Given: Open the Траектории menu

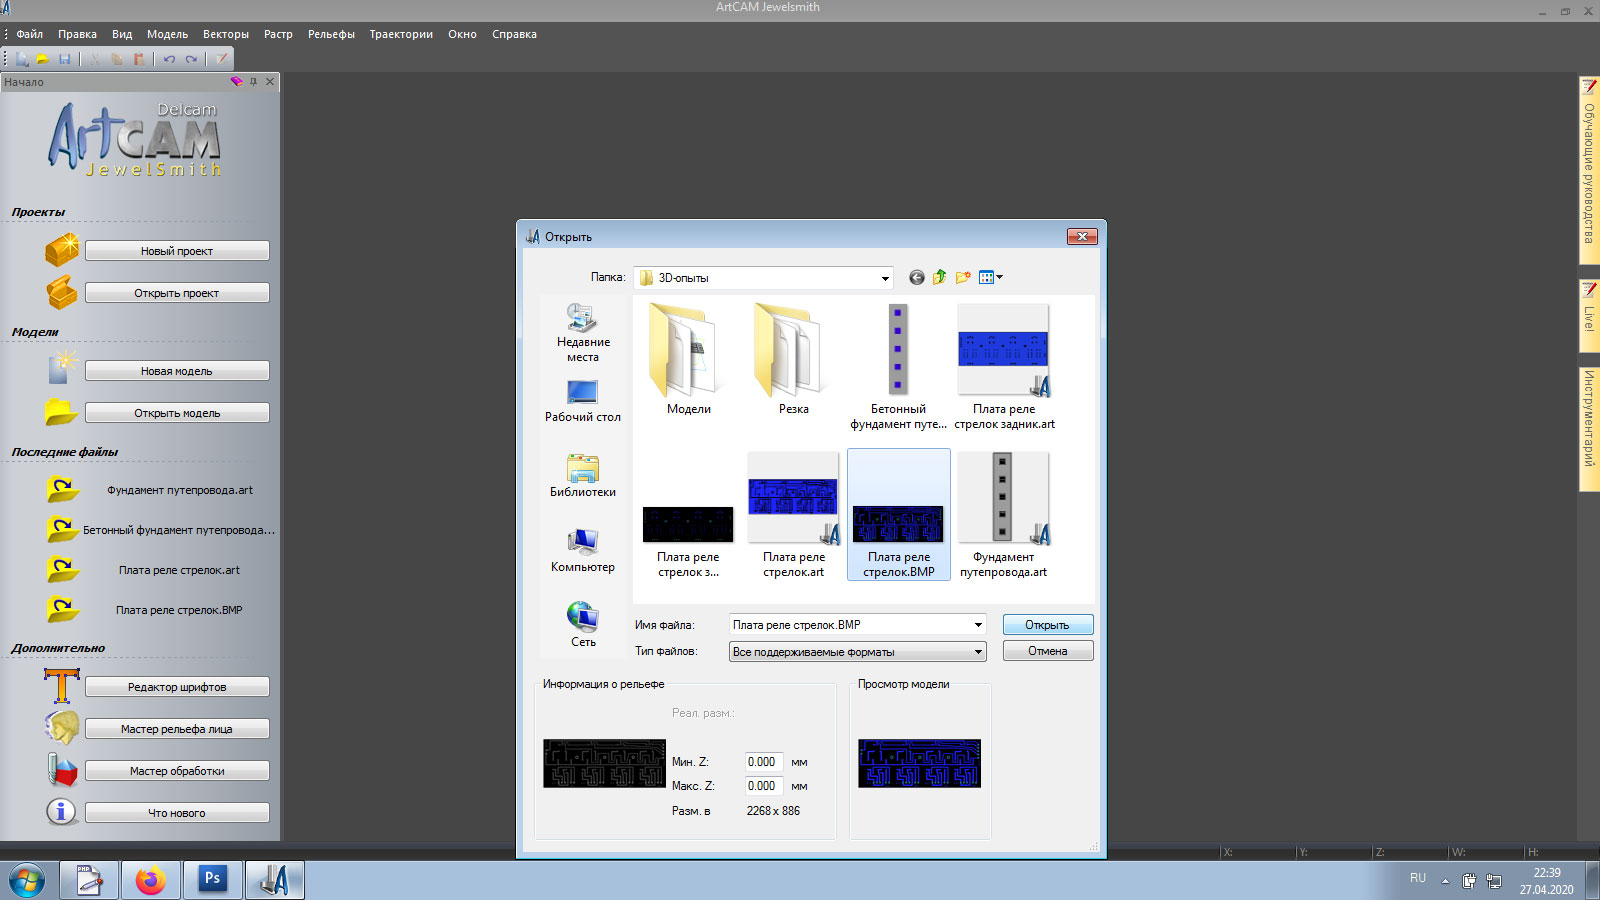Looking at the screenshot, I should [401, 34].
